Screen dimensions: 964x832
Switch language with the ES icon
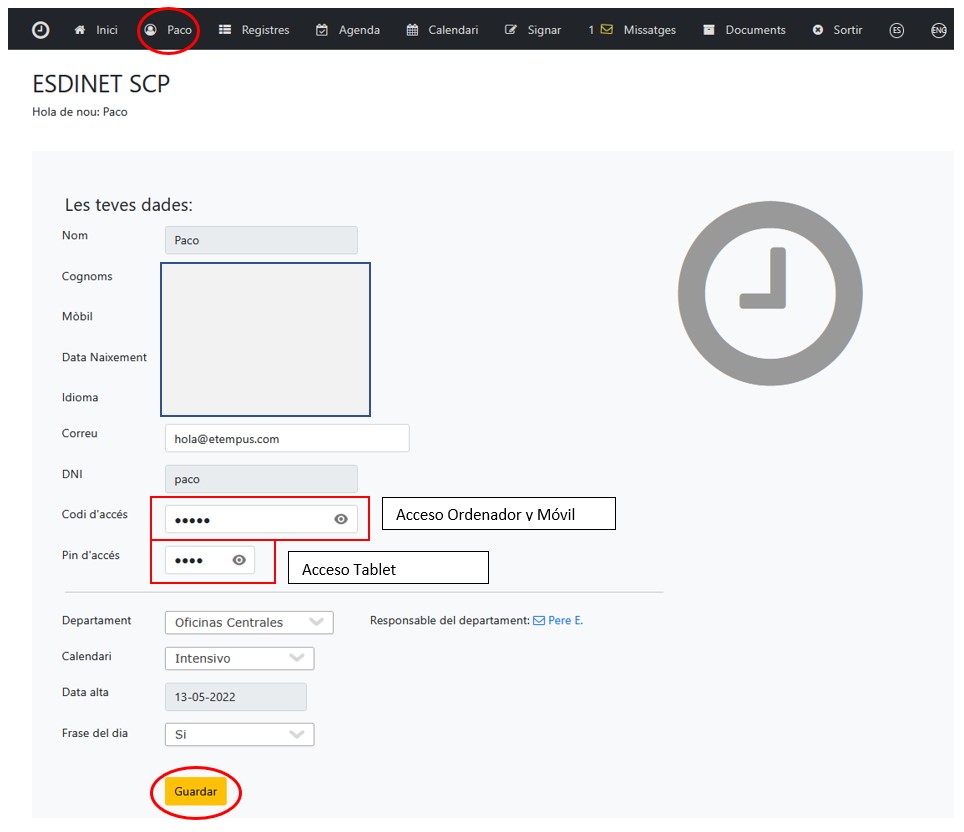pos(896,30)
